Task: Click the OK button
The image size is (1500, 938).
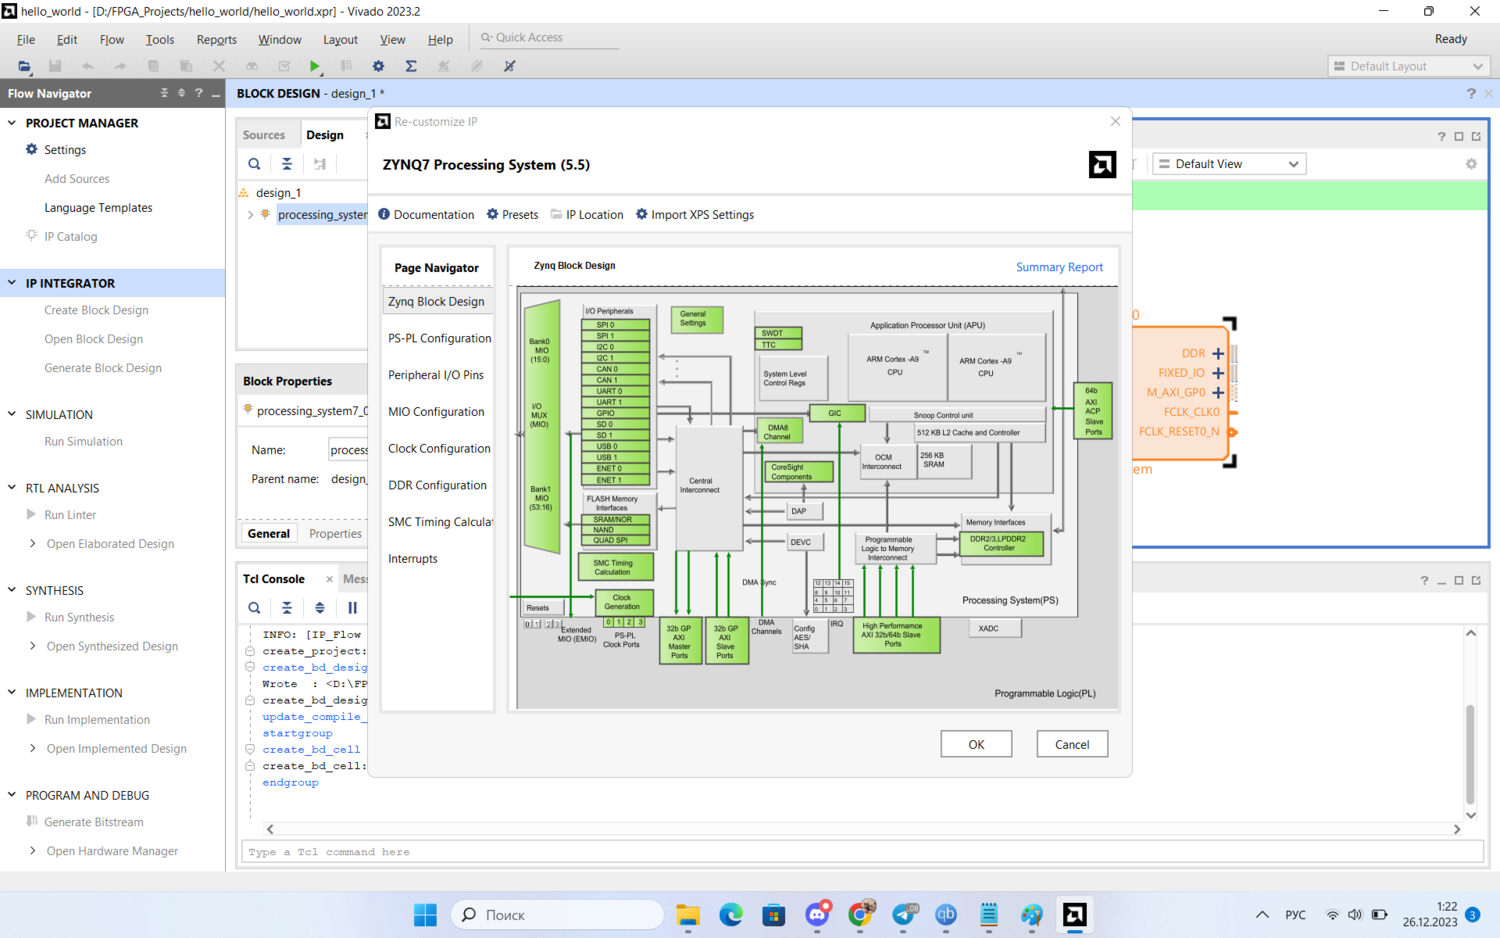Action: [x=976, y=744]
